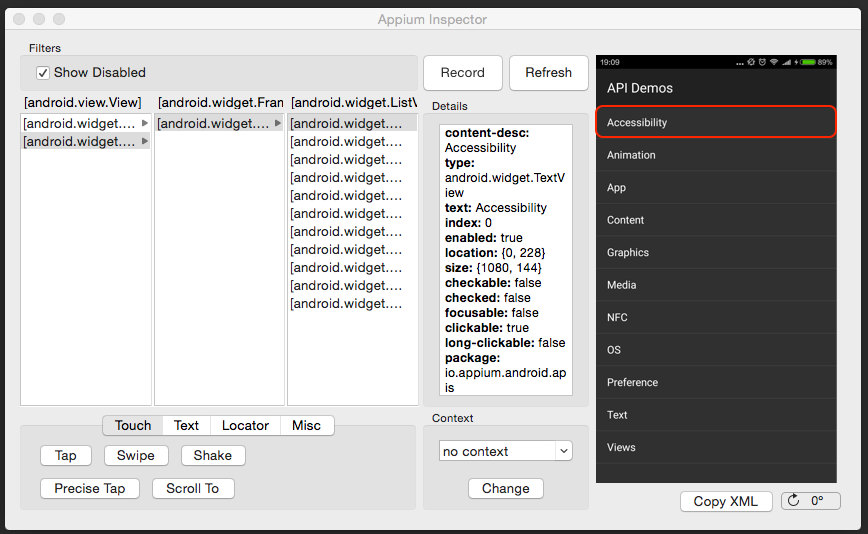868x534 pixels.
Task: Select Content in the device screenshot
Action: (x=716, y=220)
